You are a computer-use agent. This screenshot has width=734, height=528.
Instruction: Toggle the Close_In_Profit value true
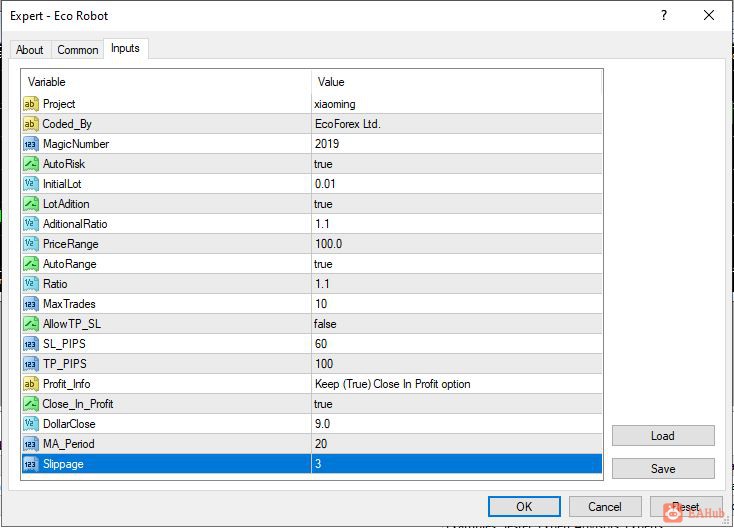(x=323, y=404)
